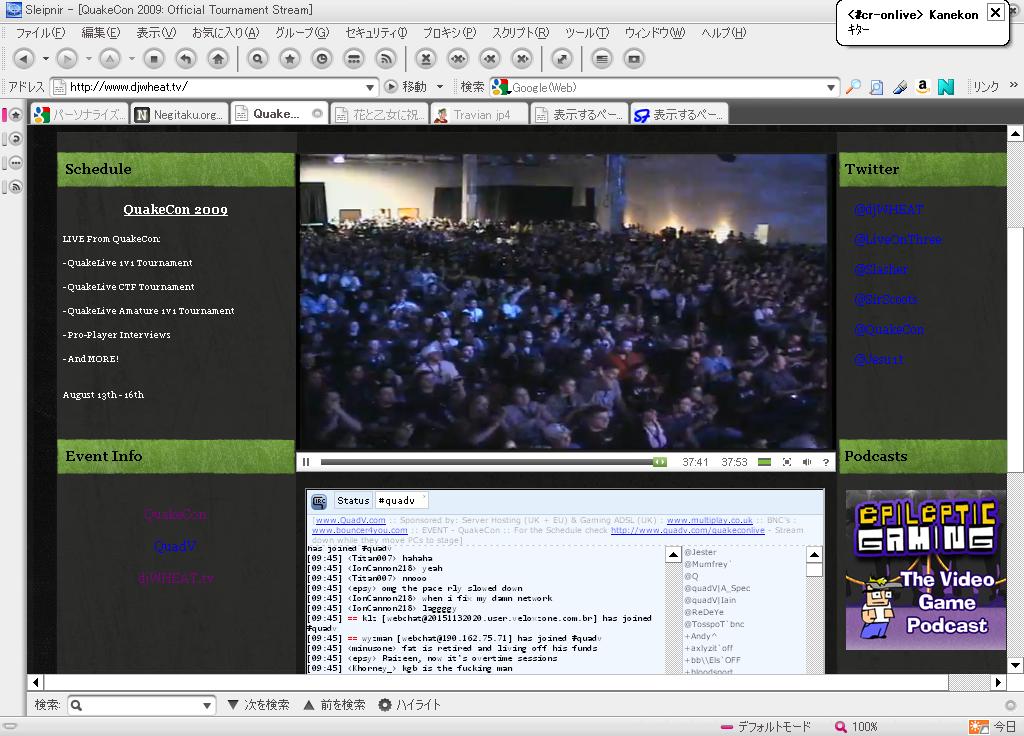The height and width of the screenshot is (736, 1024).
Task: Open the IRC icon in the webchat
Action: point(319,501)
